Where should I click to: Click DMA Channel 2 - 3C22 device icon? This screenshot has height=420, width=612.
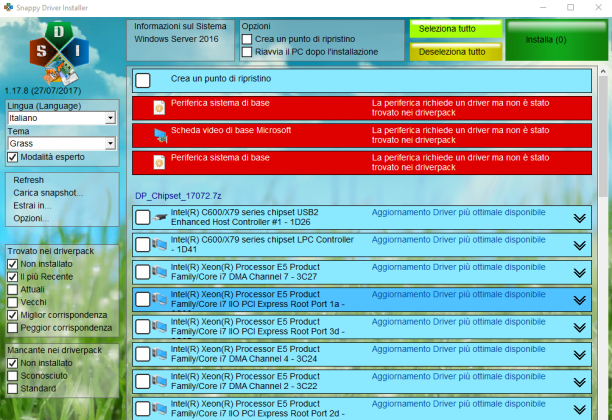160,381
